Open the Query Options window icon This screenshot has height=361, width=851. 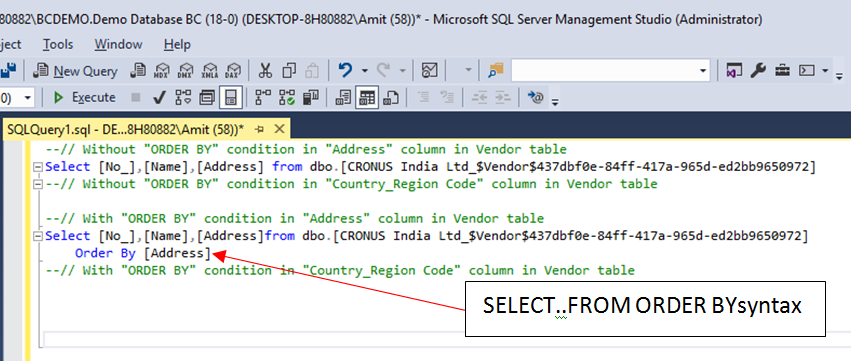coord(207,98)
